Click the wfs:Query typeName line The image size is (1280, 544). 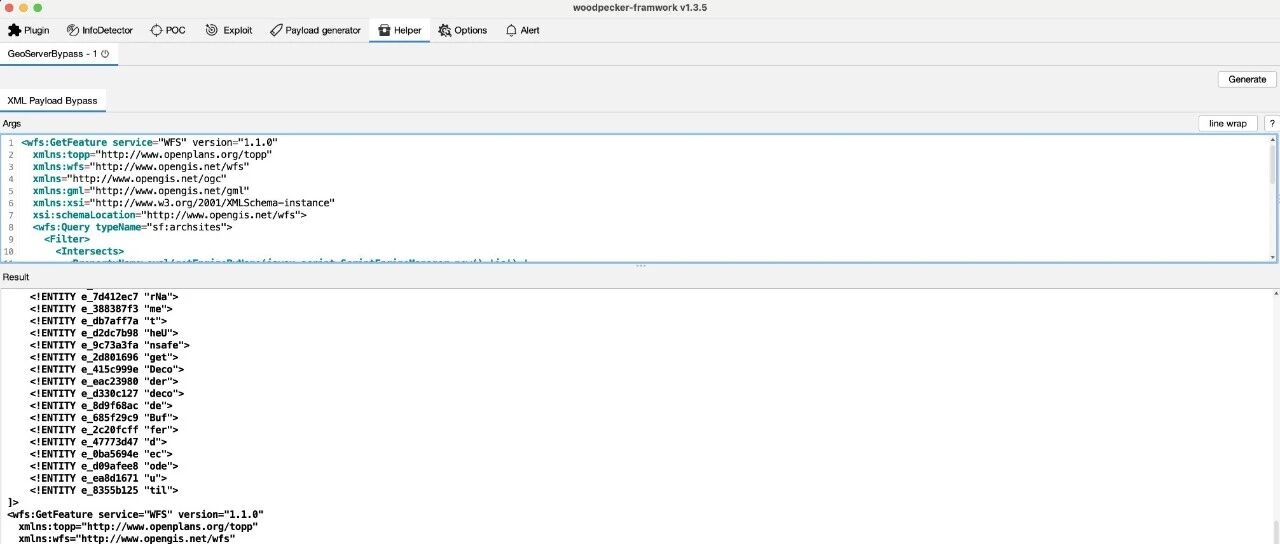point(132,227)
